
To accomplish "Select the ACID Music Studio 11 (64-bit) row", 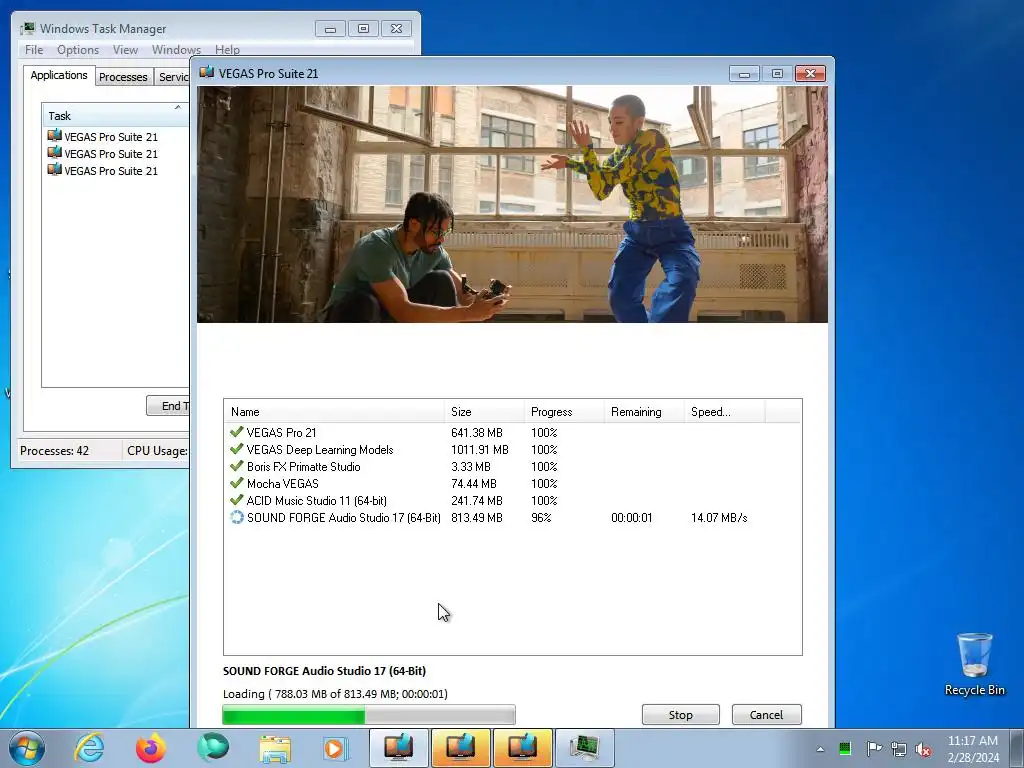I will [513, 500].
